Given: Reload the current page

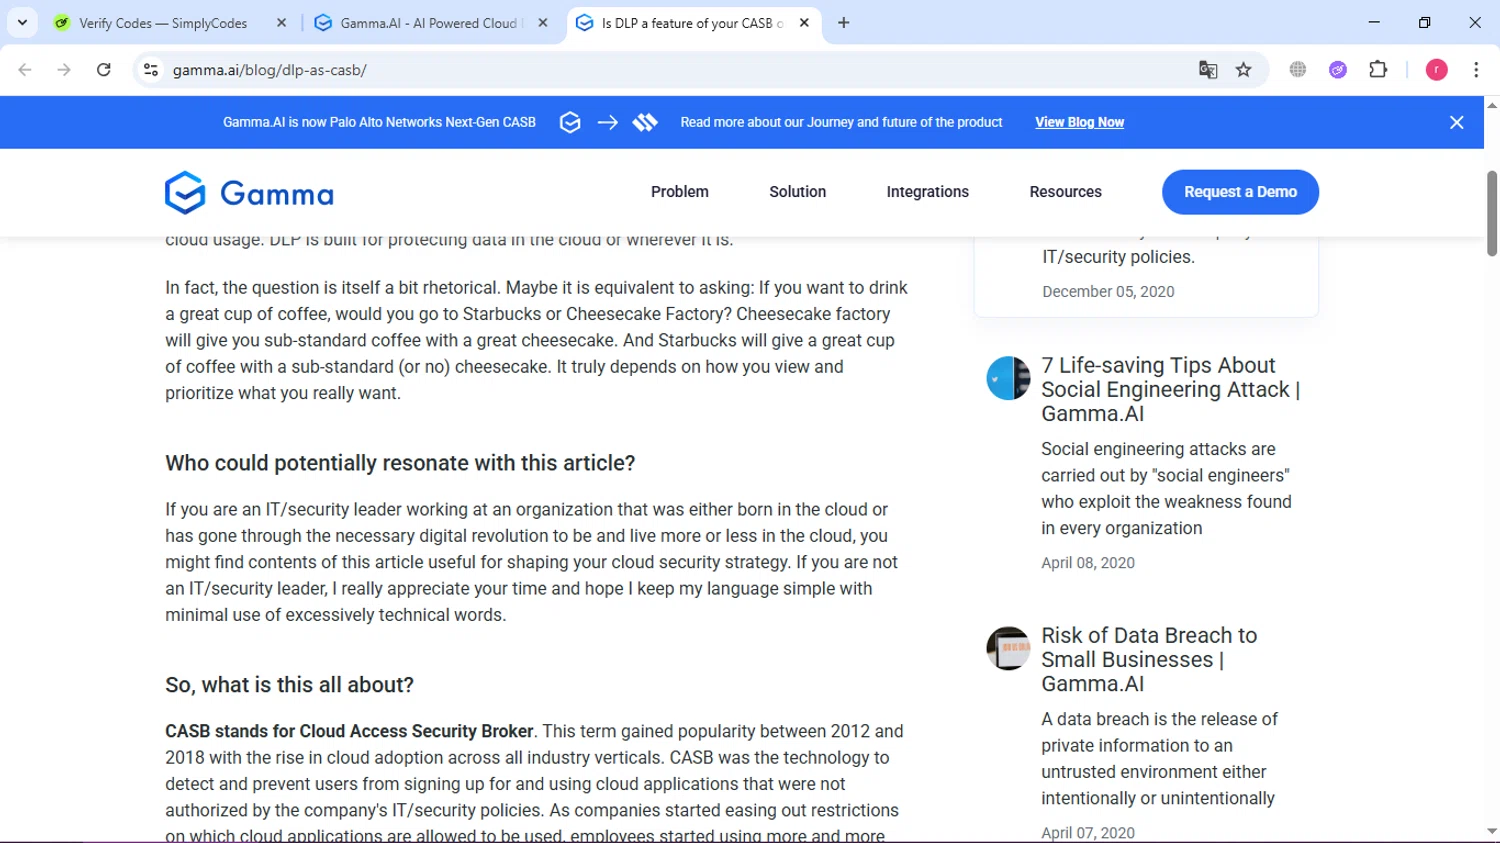Looking at the screenshot, I should [104, 70].
